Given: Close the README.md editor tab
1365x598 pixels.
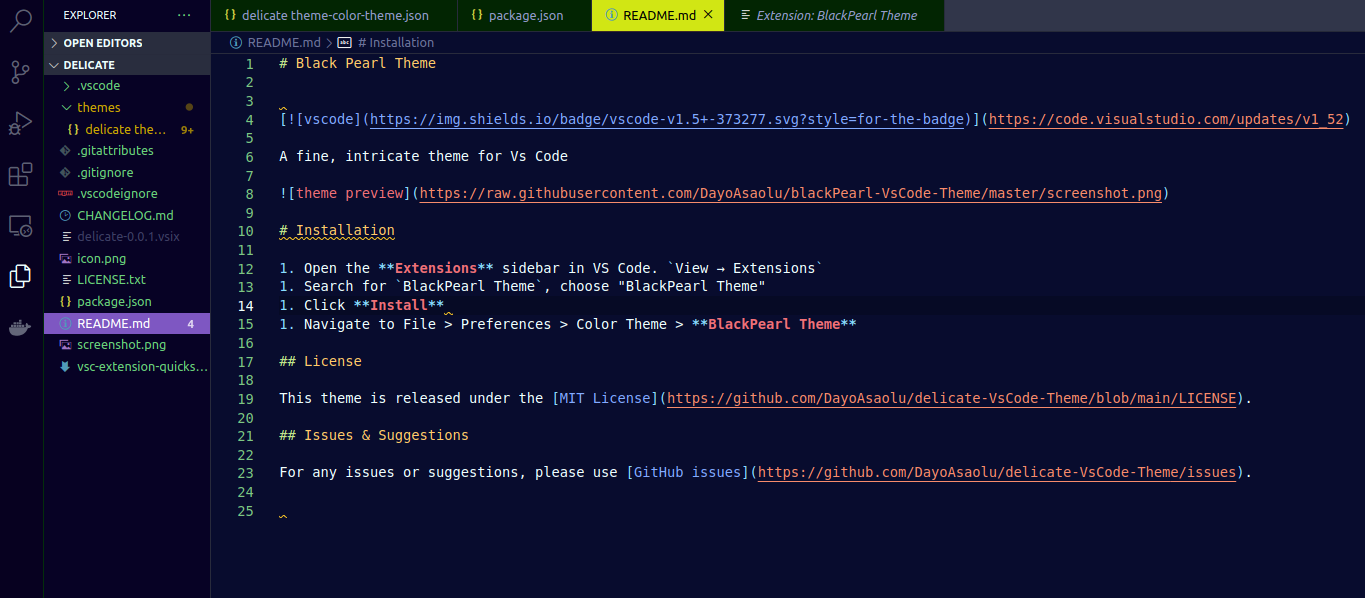Looking at the screenshot, I should point(709,15).
